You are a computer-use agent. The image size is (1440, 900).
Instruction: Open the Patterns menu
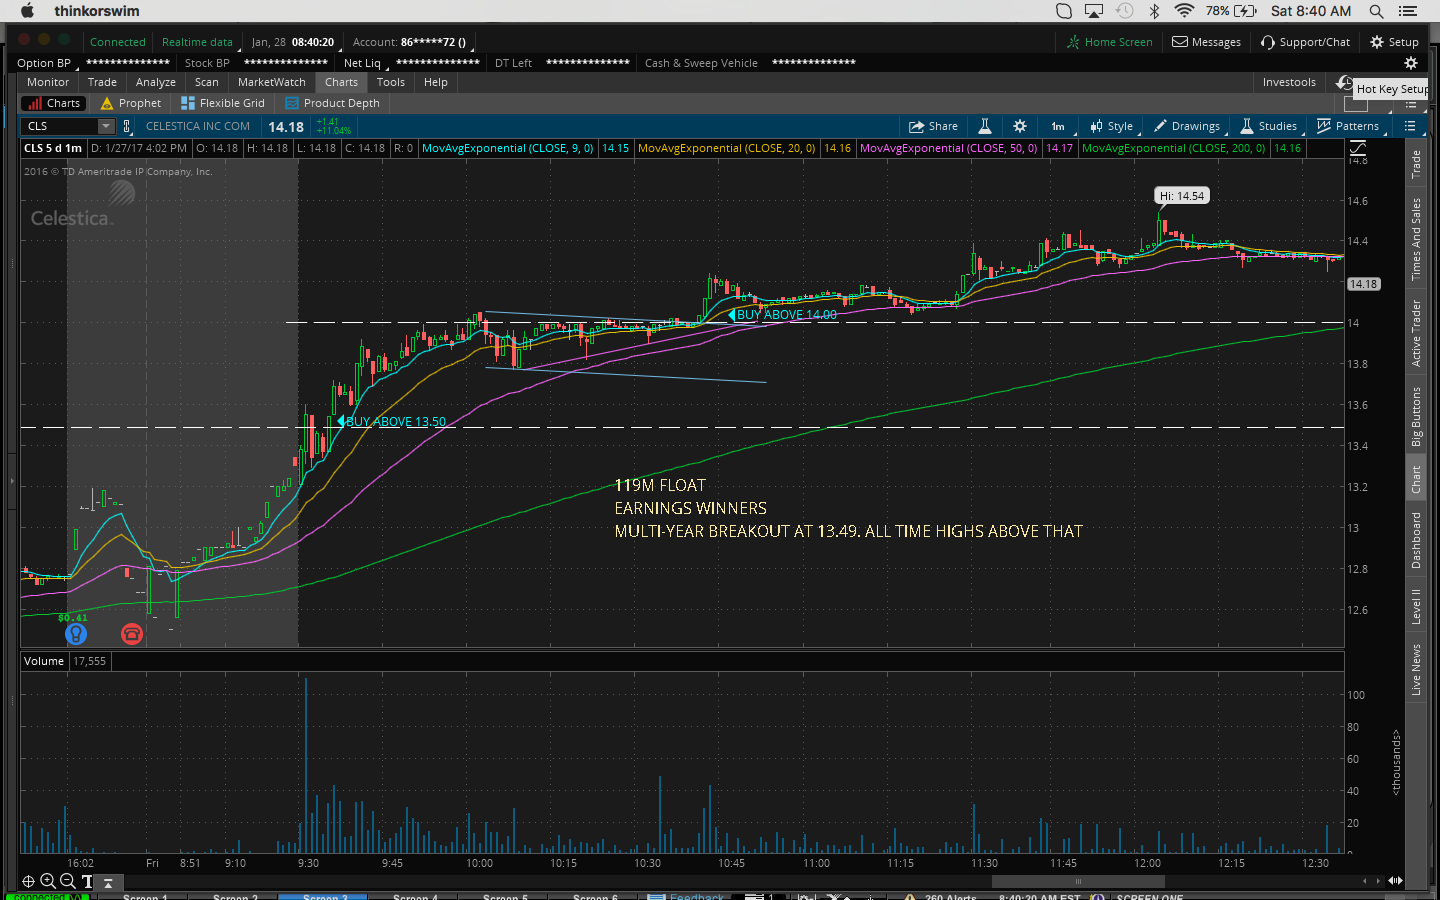(x=1348, y=126)
